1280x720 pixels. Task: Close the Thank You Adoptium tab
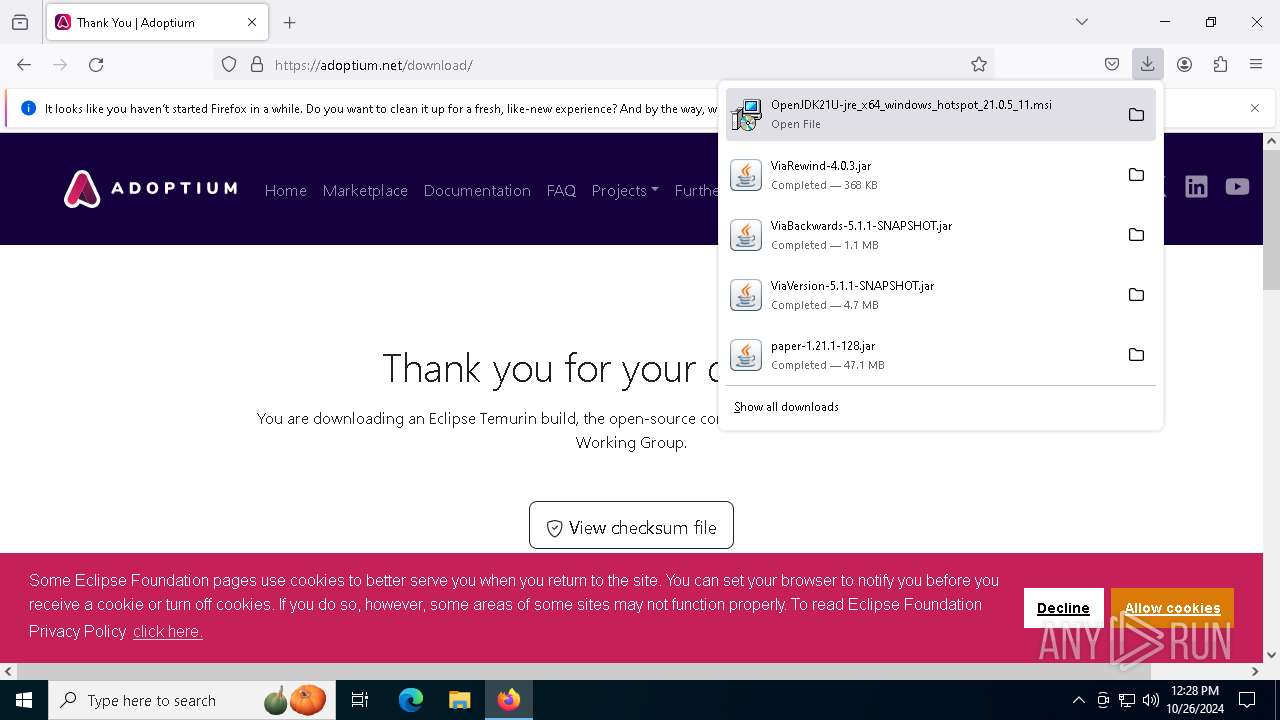coord(252,22)
